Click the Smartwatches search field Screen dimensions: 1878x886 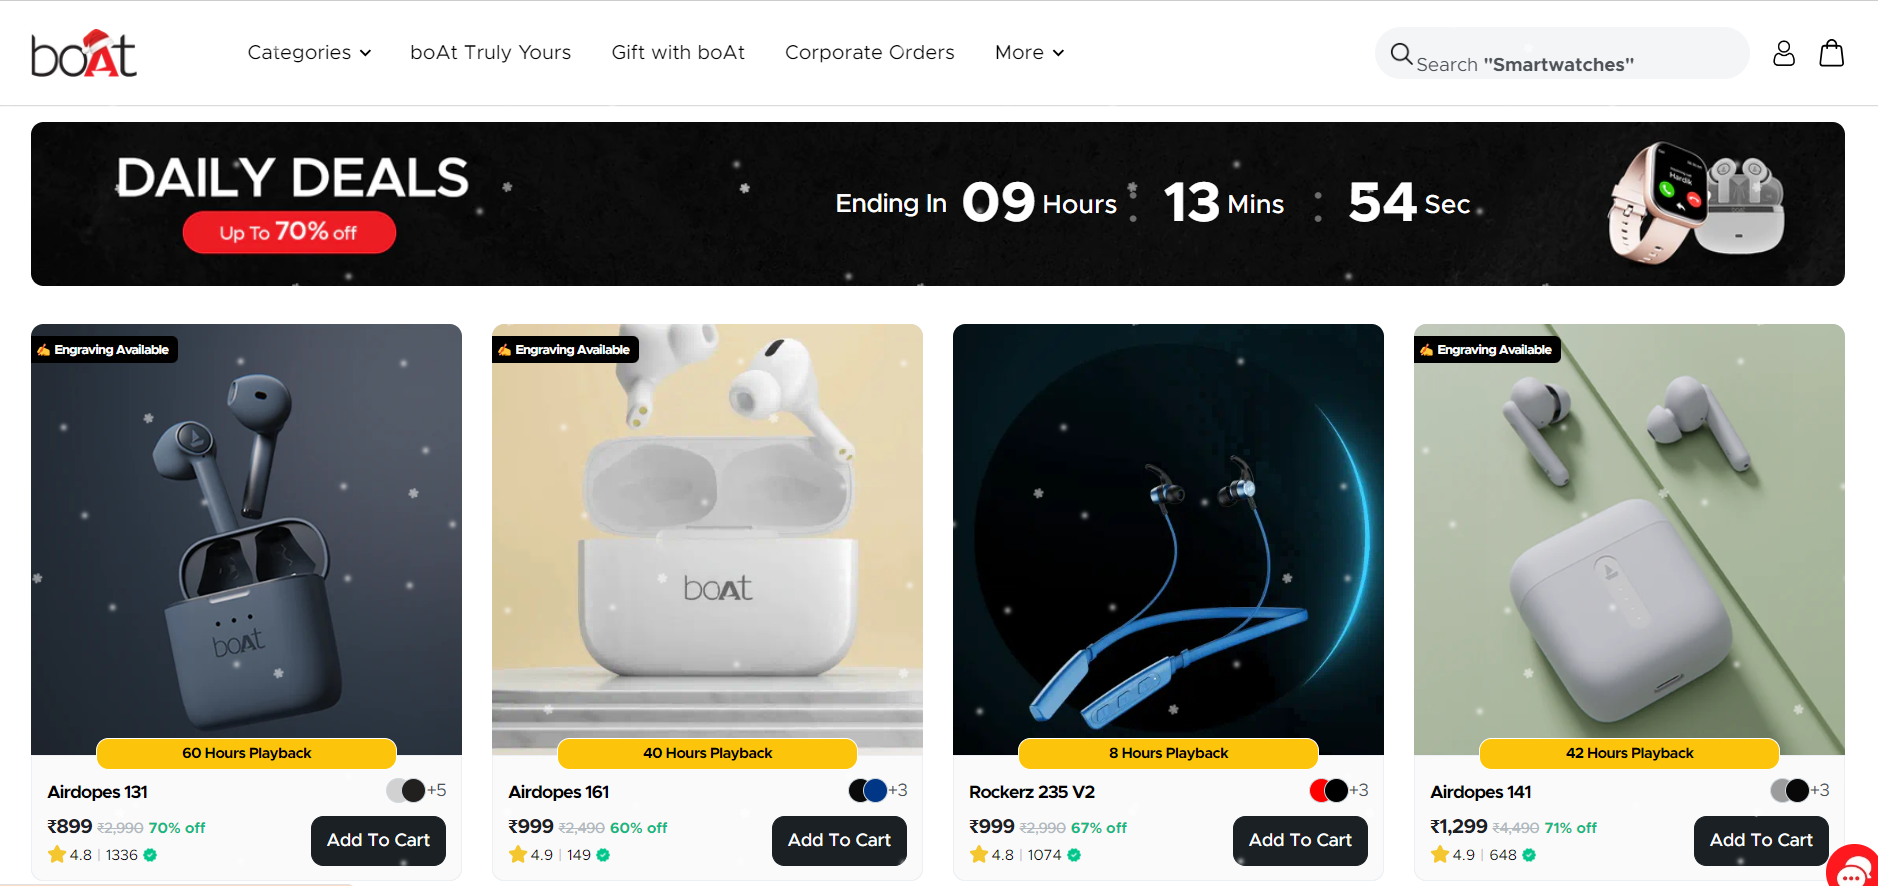point(1562,53)
